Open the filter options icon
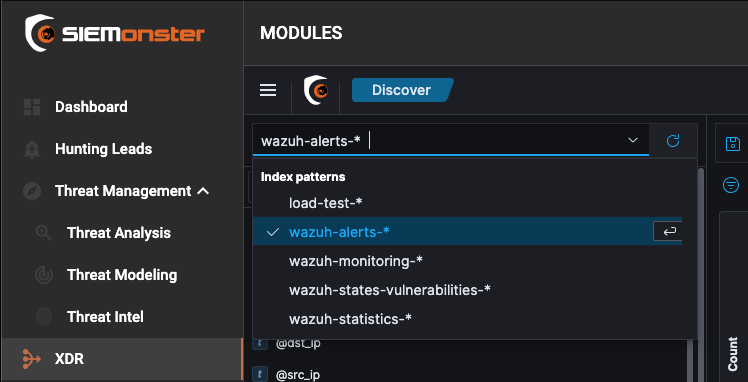Viewport: 748px width, 382px height. [x=730, y=185]
